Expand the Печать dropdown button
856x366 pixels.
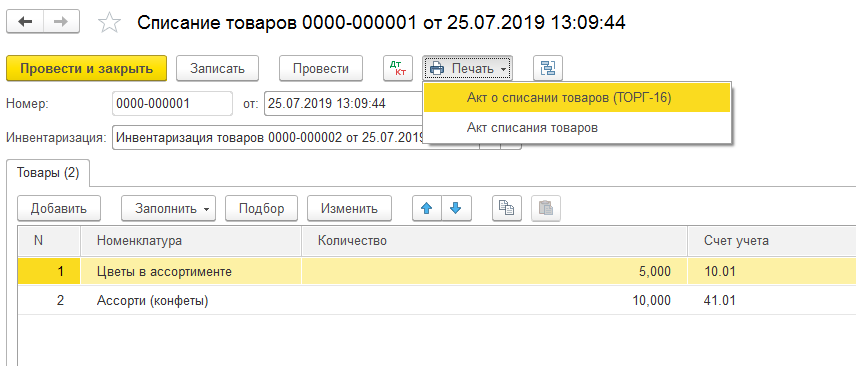pyautogui.click(x=467, y=69)
